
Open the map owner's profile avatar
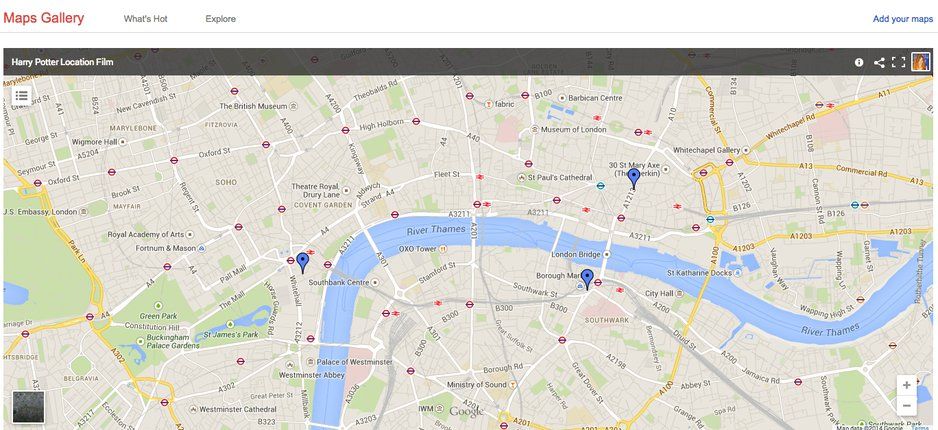921,62
